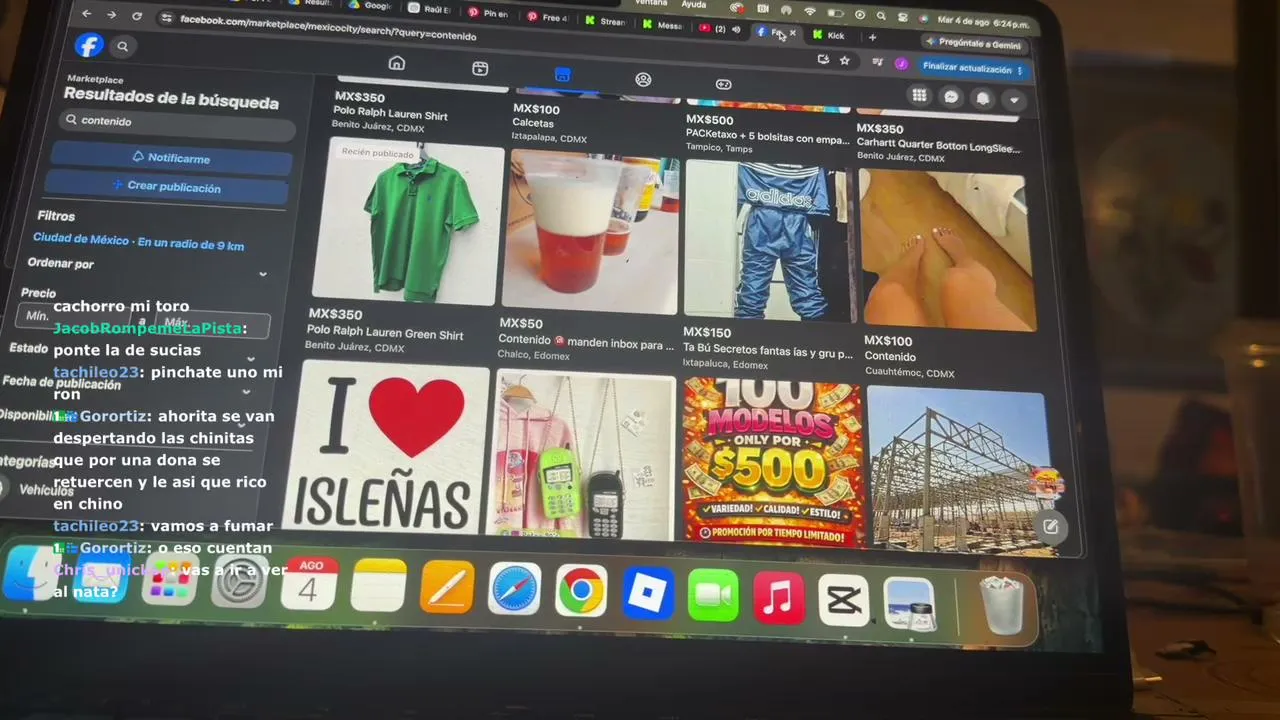Open the green Polo Ralph Lauren shirt listing
The height and width of the screenshot is (720, 1280).
pos(407,222)
